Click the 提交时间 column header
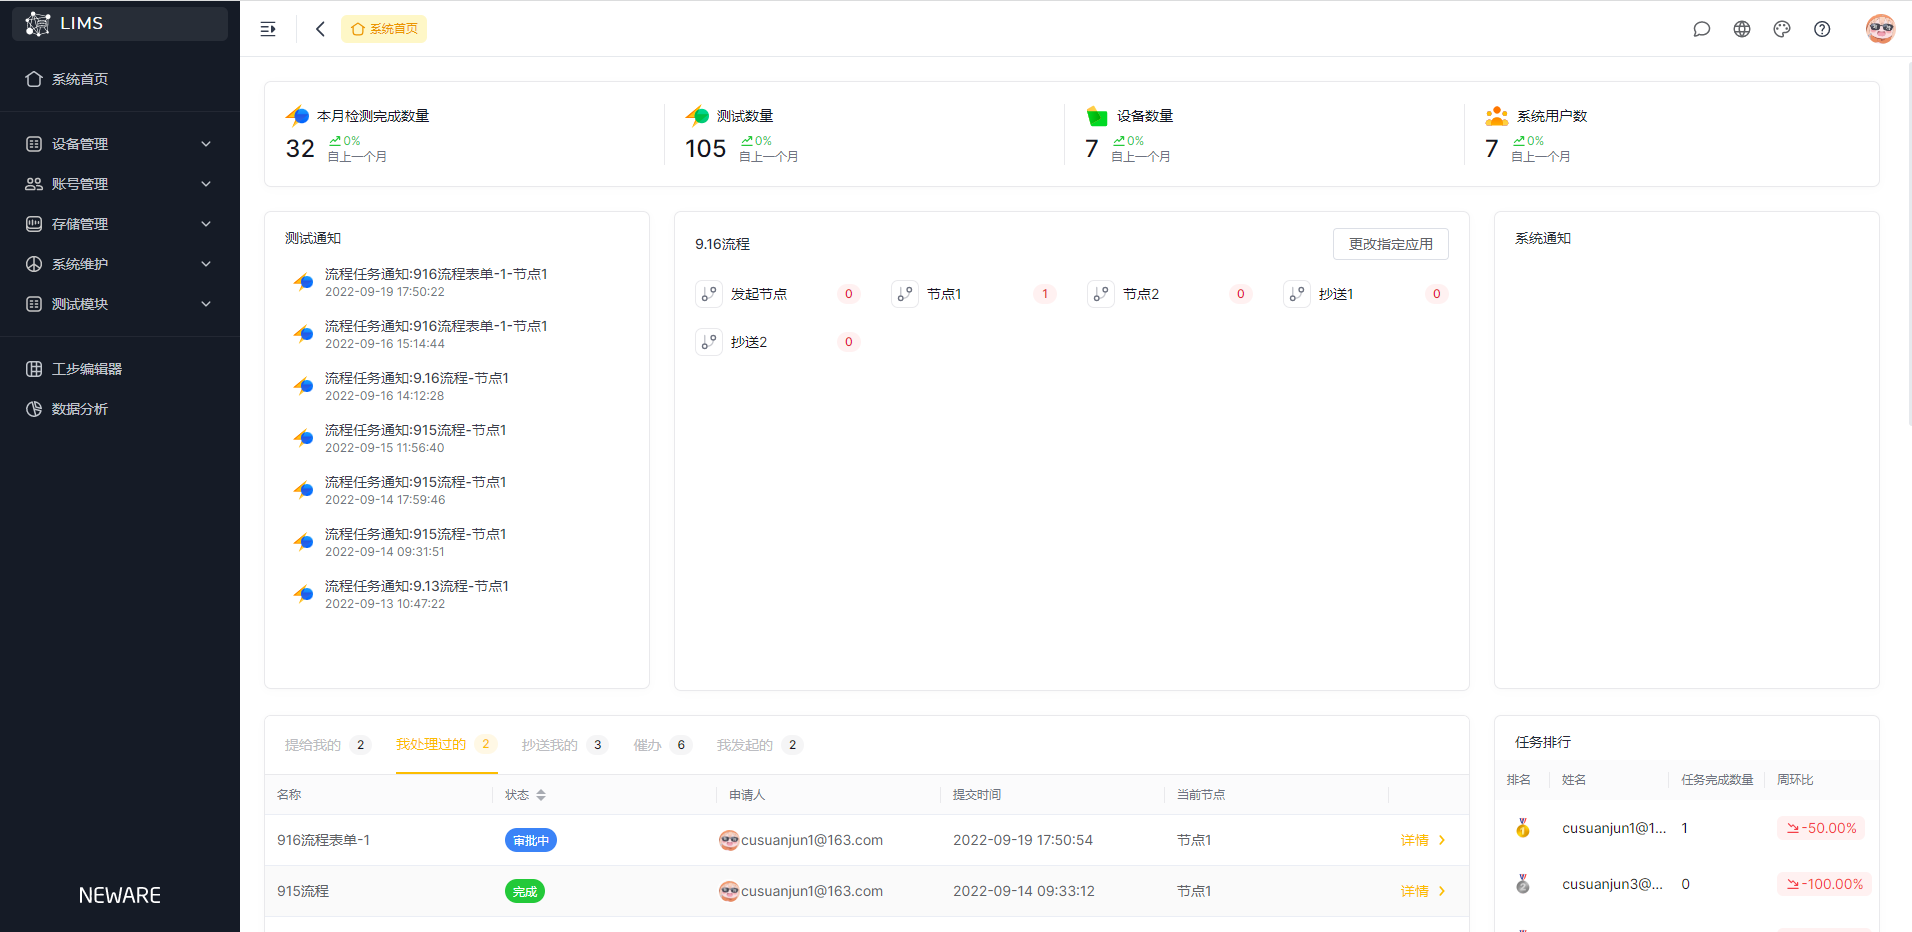The image size is (1912, 932). pos(977,795)
